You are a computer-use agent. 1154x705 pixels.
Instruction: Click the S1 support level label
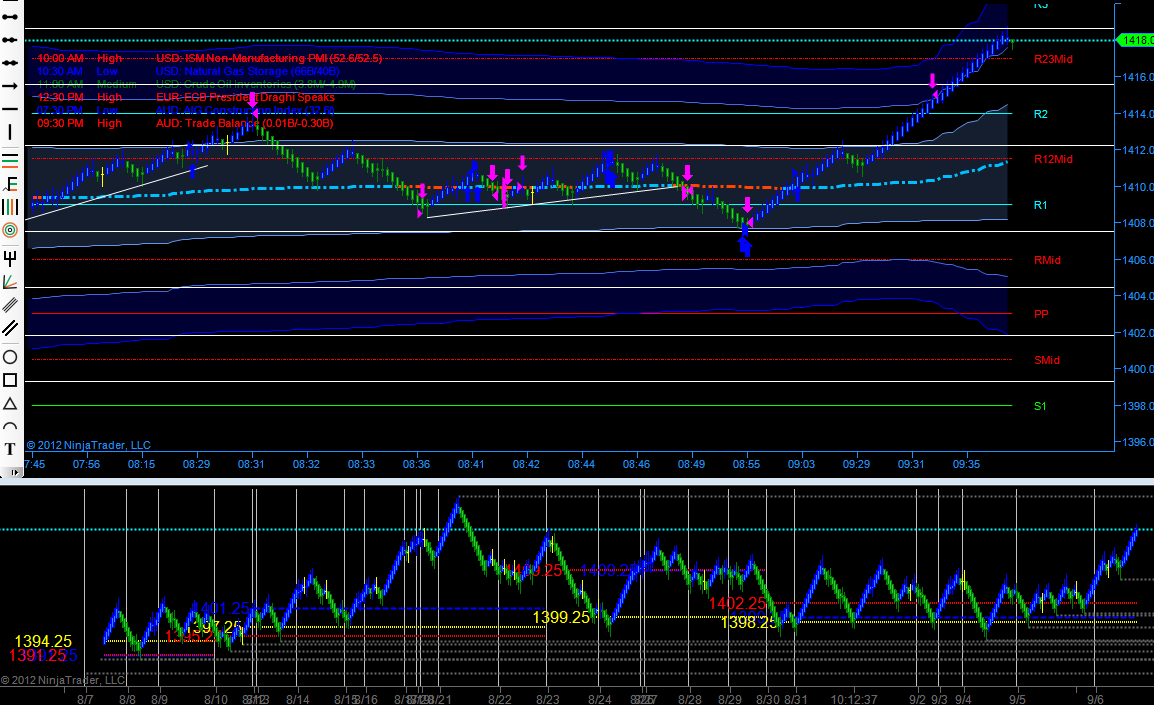[1040, 406]
